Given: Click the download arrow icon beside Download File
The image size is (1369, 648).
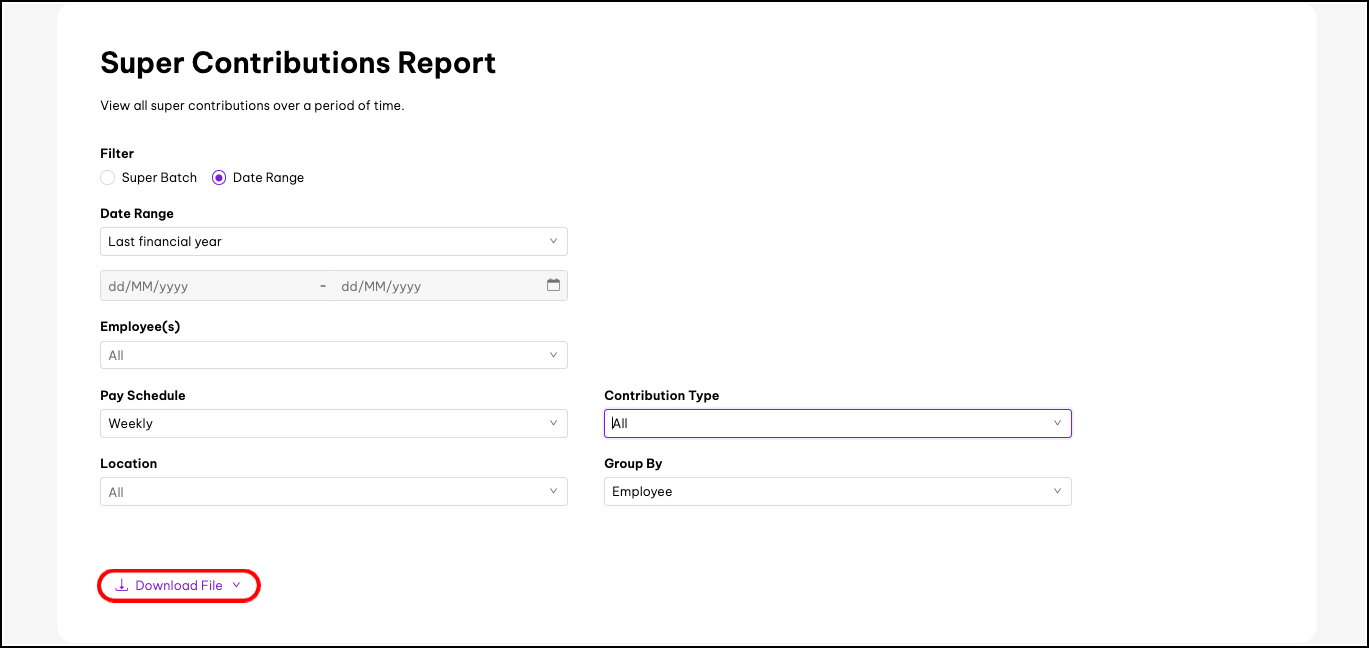Looking at the screenshot, I should point(122,585).
